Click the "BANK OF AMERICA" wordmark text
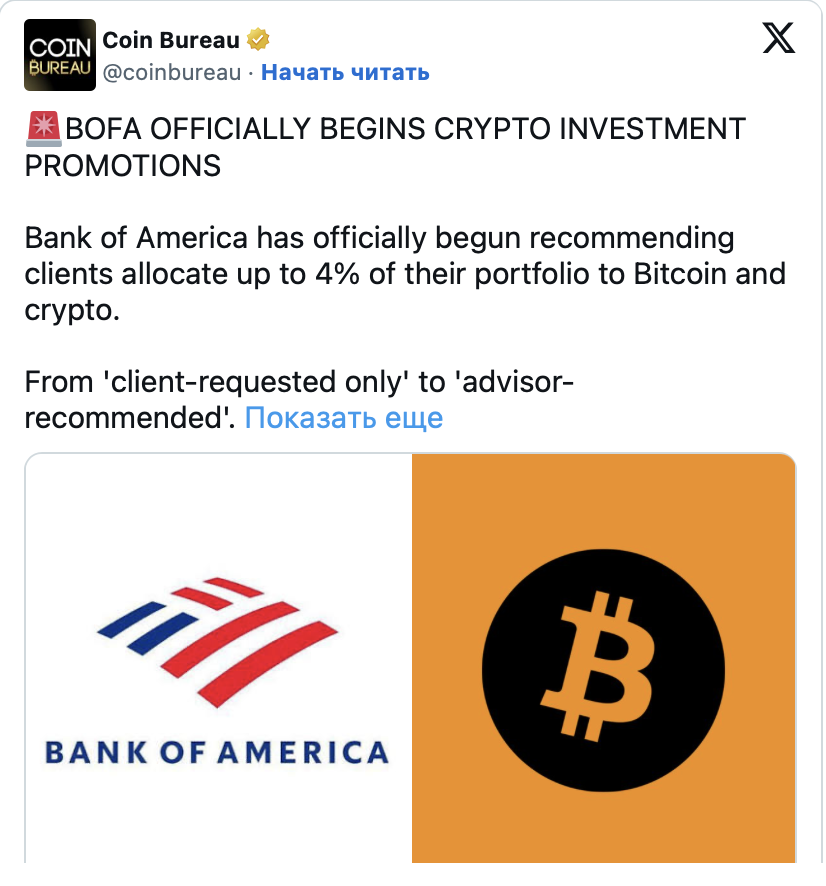Viewport: 826px width, 886px height. (217, 752)
